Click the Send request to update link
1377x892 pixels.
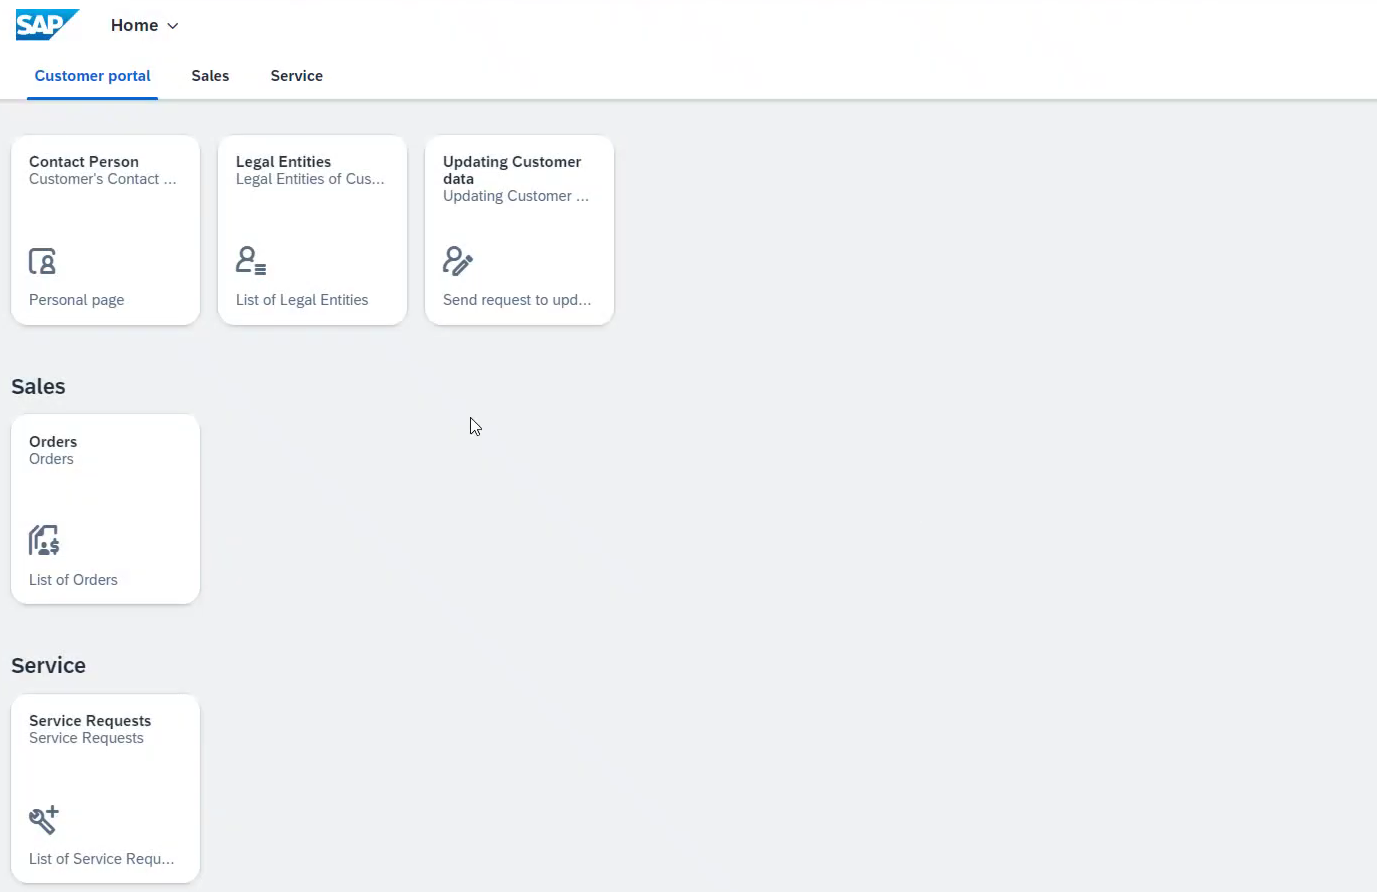[517, 299]
